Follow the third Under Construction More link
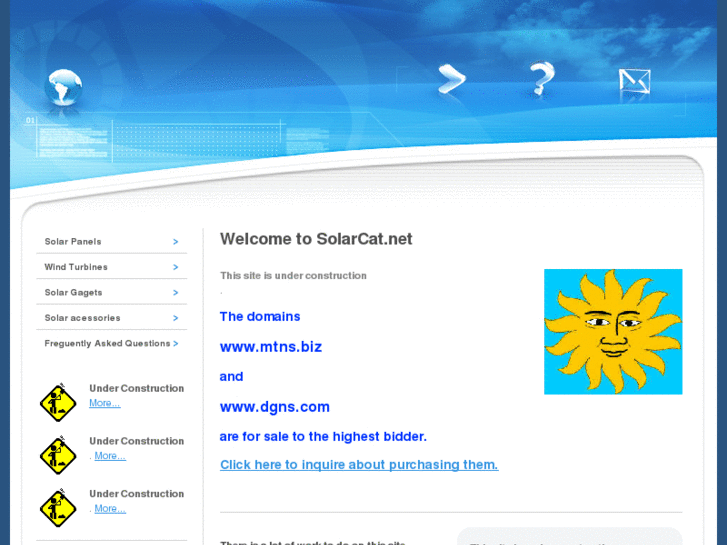 [x=110, y=509]
